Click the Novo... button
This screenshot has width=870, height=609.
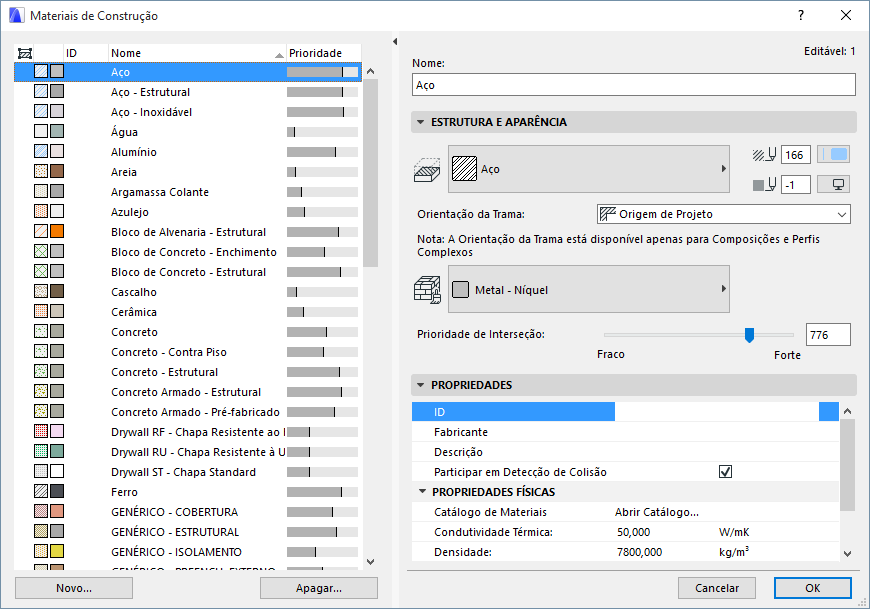(74, 588)
